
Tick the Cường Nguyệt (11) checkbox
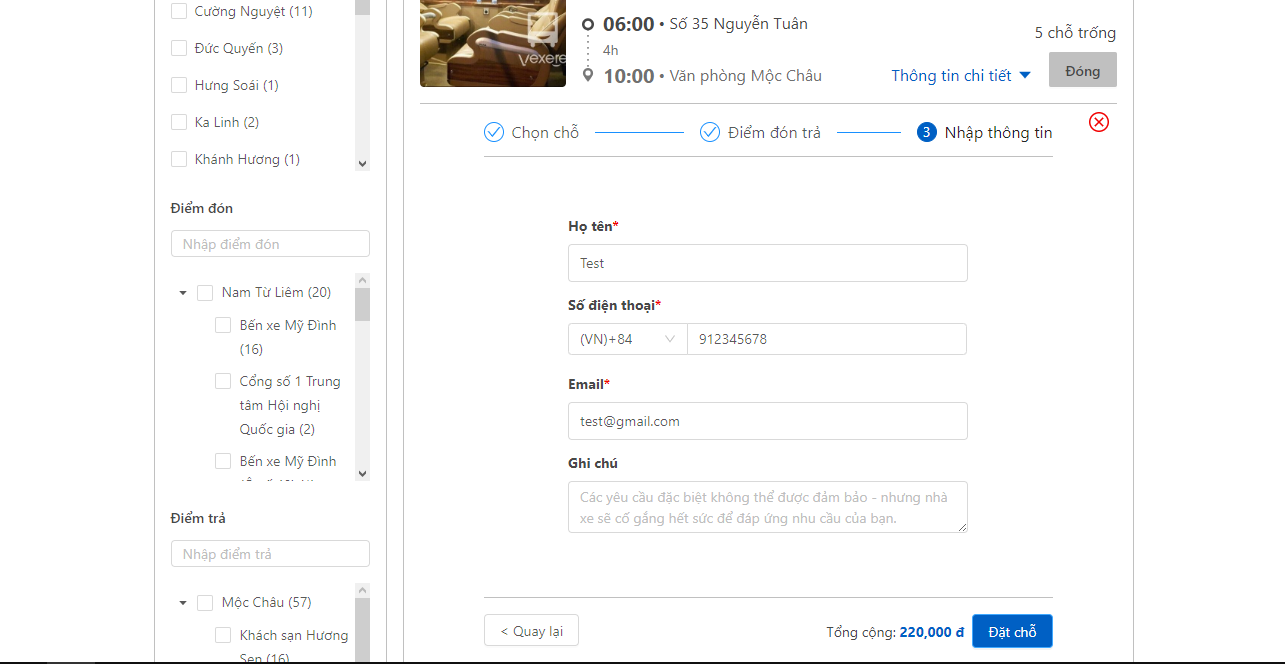coord(179,11)
